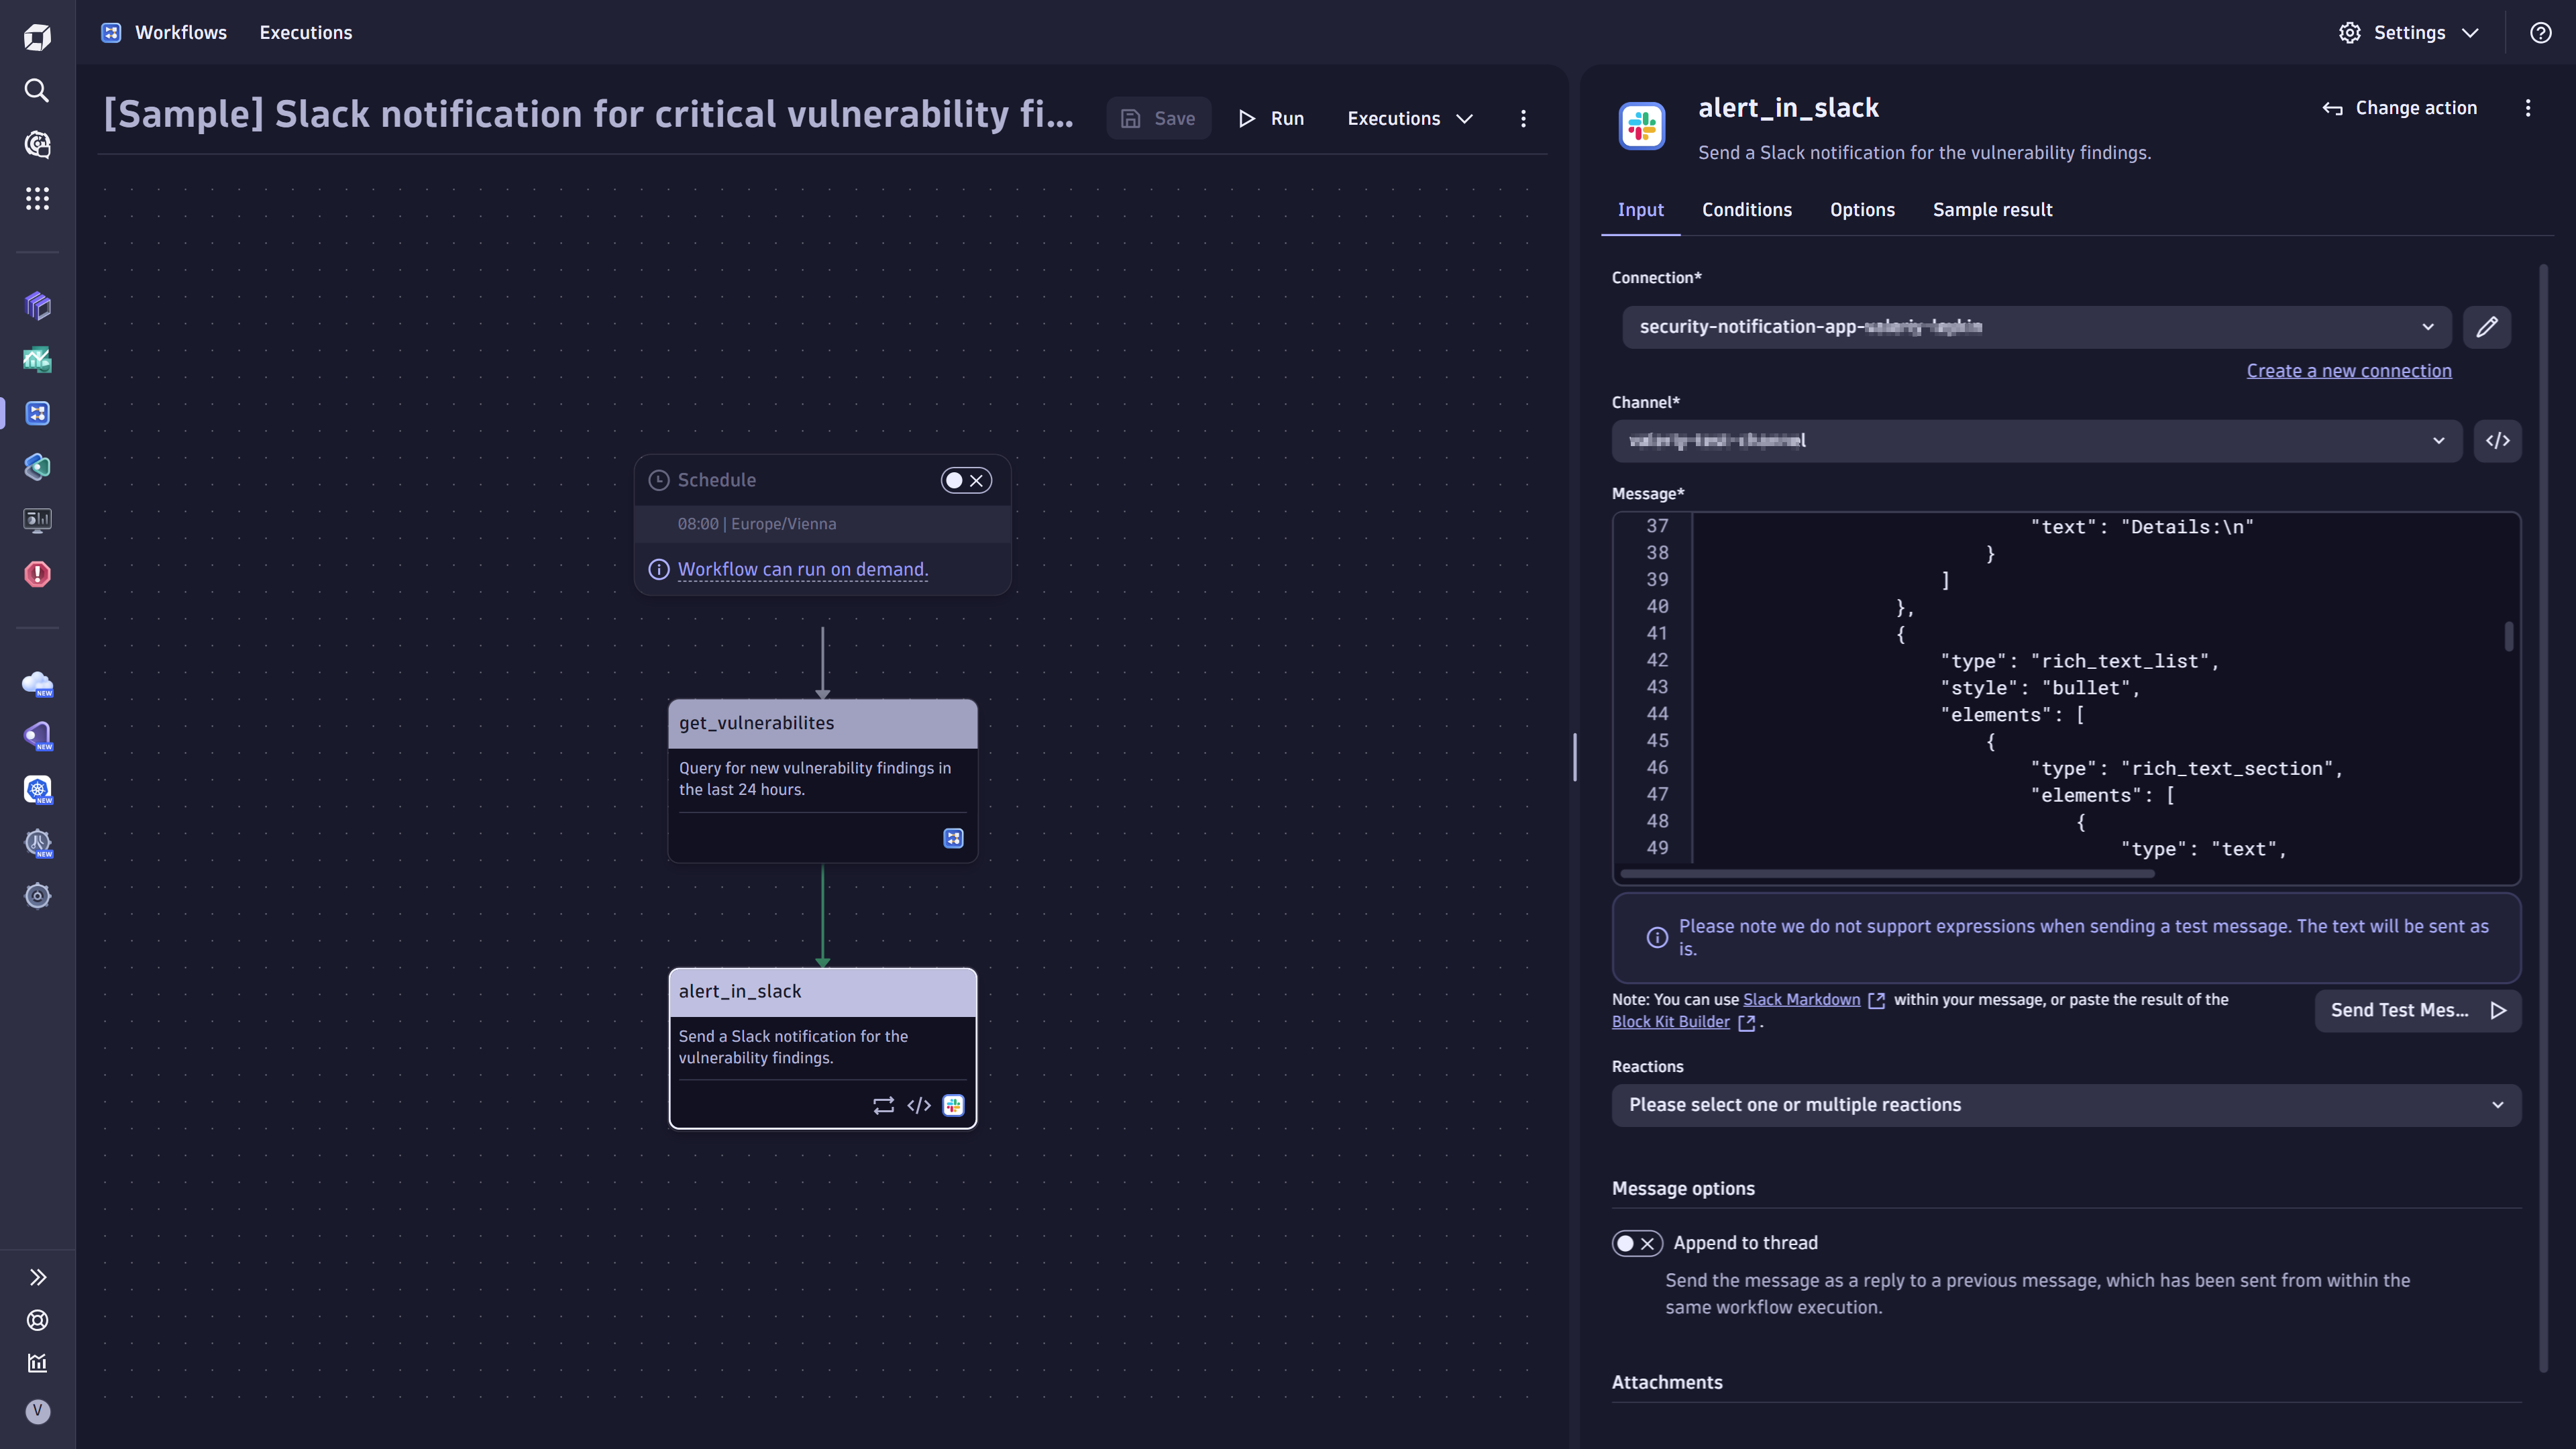Image resolution: width=2576 pixels, height=1449 pixels.
Task: Switch to the Conditions tab
Action: 1747,210
